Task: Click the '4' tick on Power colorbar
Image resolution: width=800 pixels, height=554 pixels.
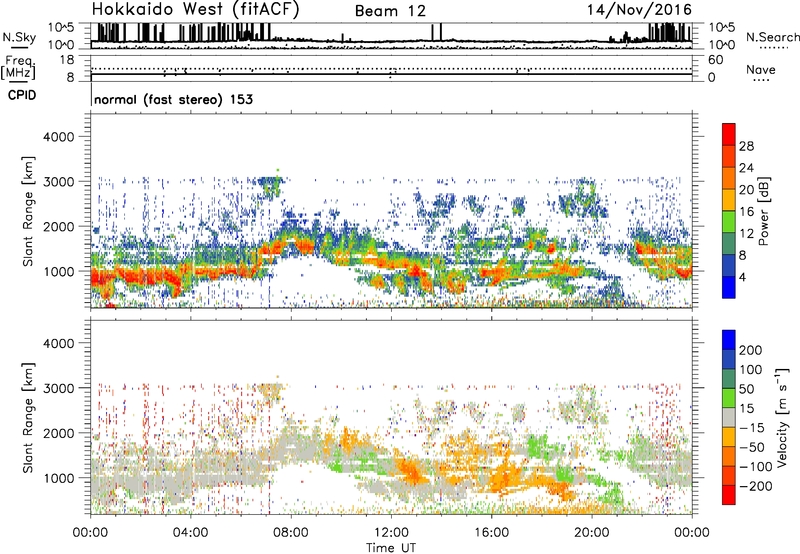Action: [x=742, y=277]
